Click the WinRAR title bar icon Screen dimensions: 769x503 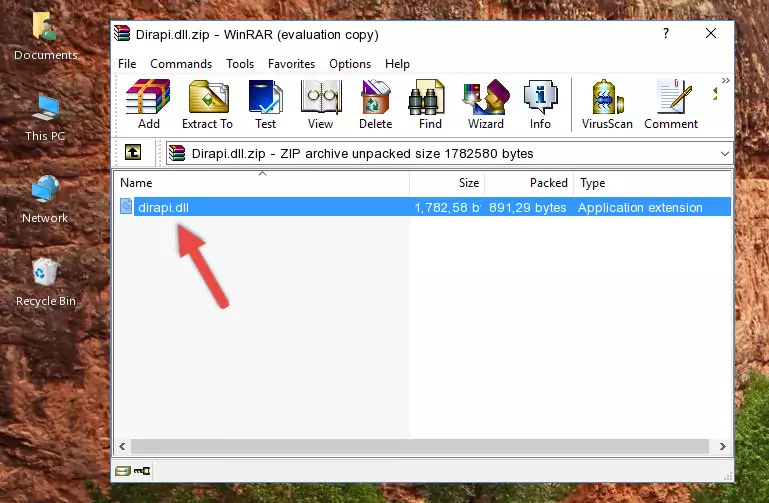pyautogui.click(x=122, y=34)
